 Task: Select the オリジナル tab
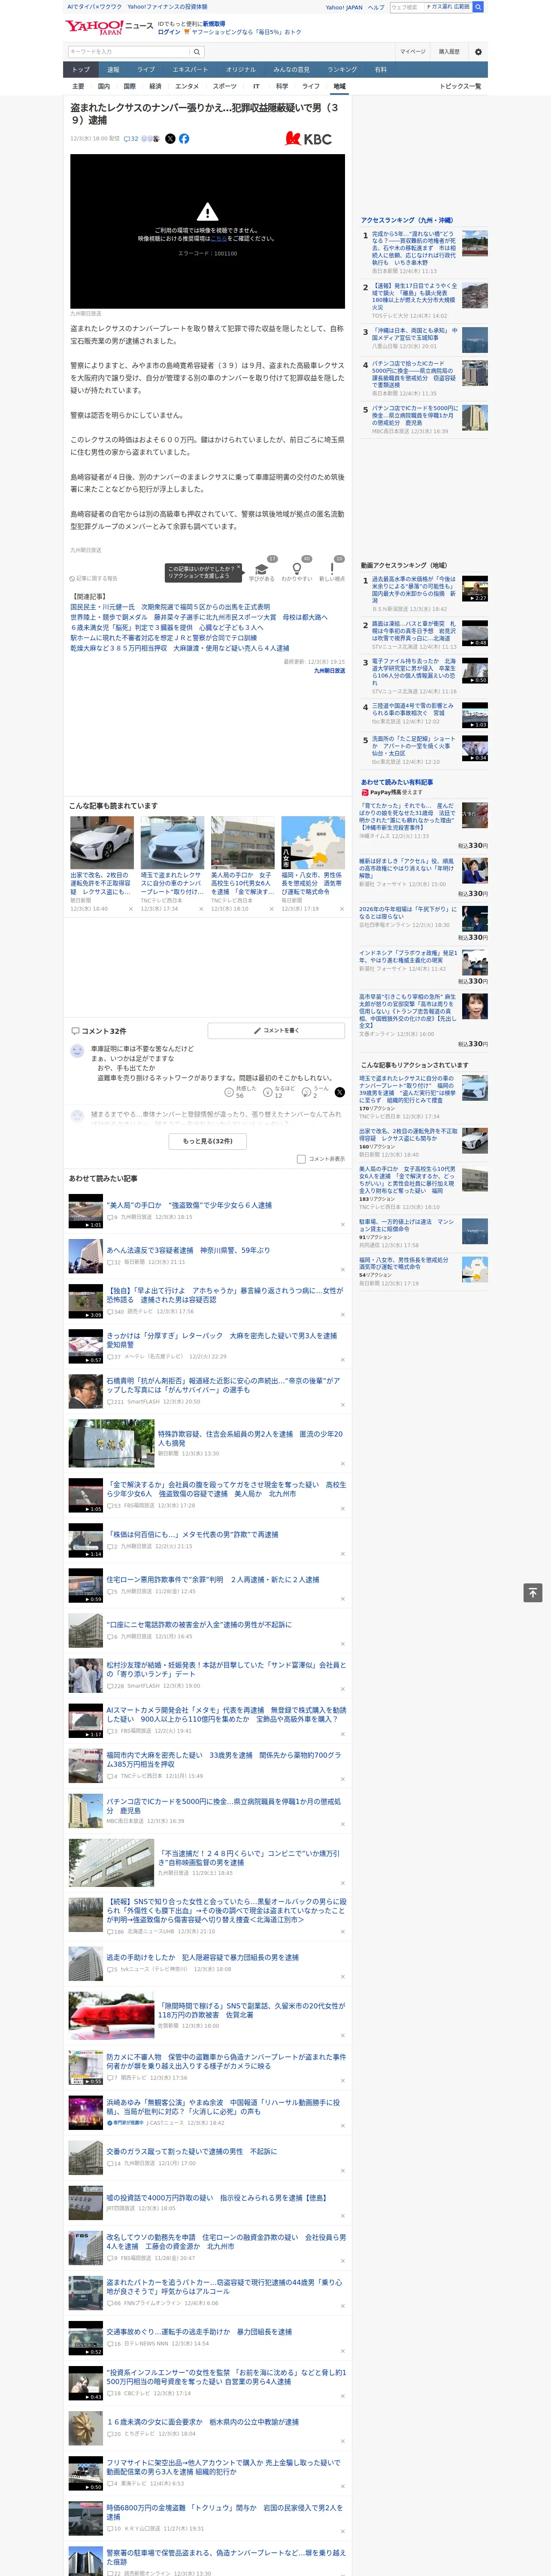click(241, 70)
